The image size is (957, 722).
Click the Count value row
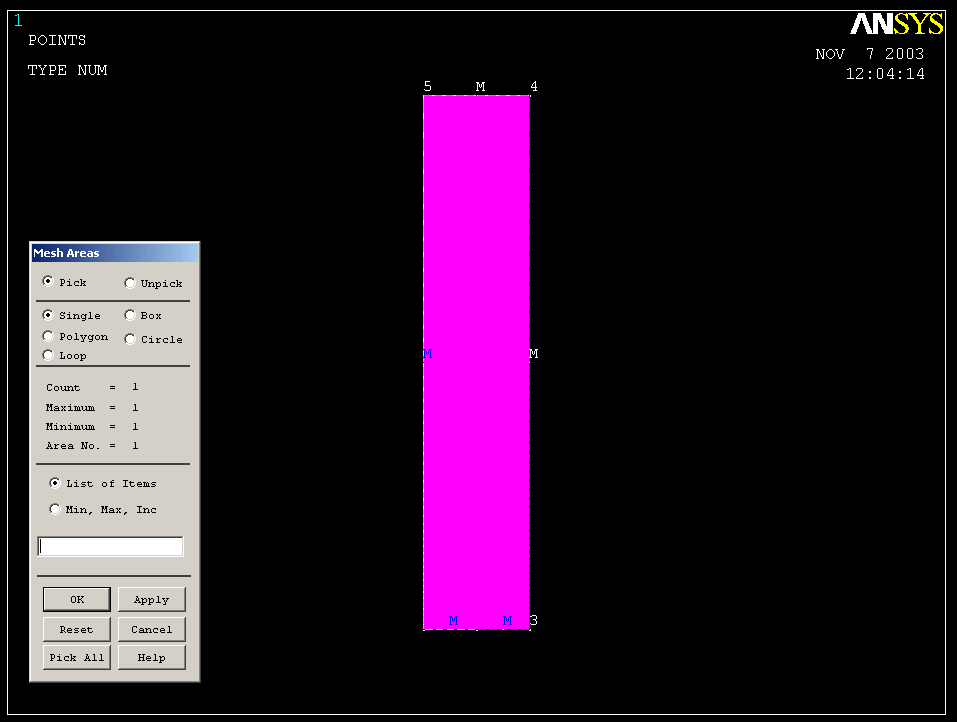pos(92,387)
